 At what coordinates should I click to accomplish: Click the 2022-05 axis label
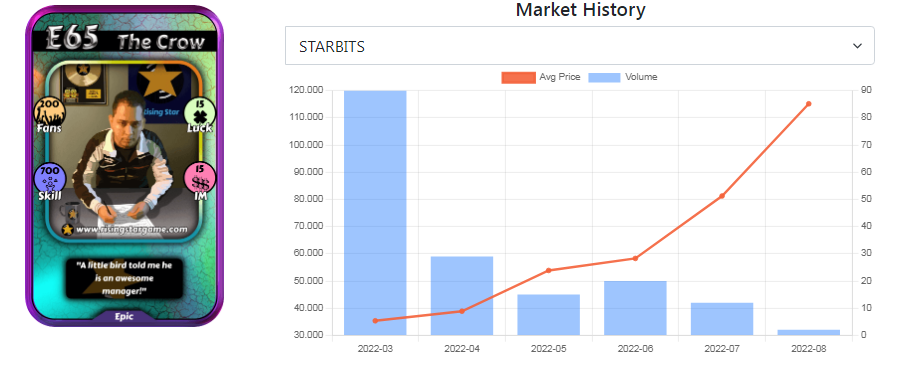pyautogui.click(x=549, y=348)
